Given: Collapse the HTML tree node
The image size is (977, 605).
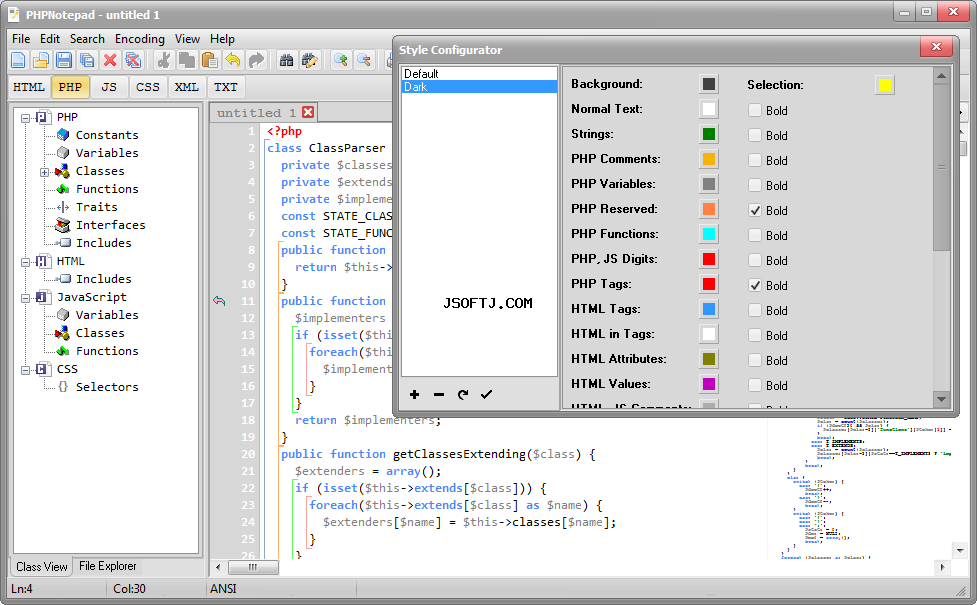Looking at the screenshot, I should pyautogui.click(x=26, y=262).
